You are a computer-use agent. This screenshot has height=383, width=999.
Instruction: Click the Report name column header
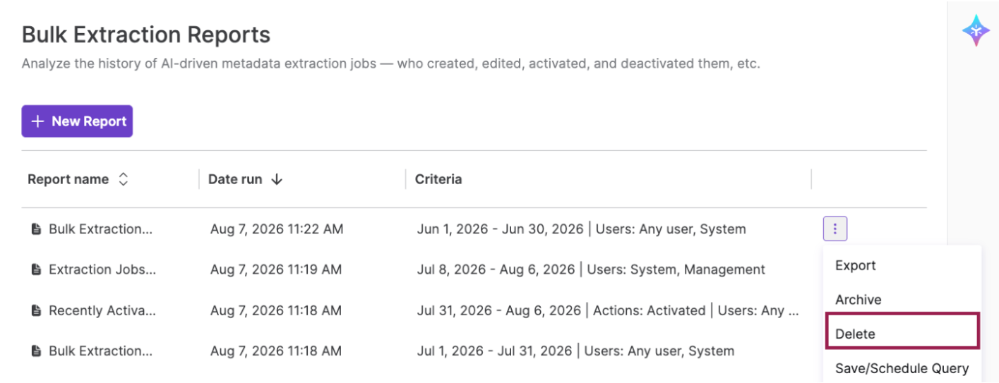pos(68,180)
